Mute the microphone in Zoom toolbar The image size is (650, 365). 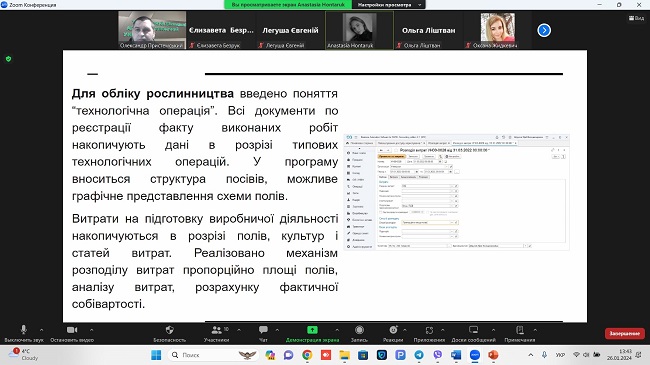click(24, 333)
